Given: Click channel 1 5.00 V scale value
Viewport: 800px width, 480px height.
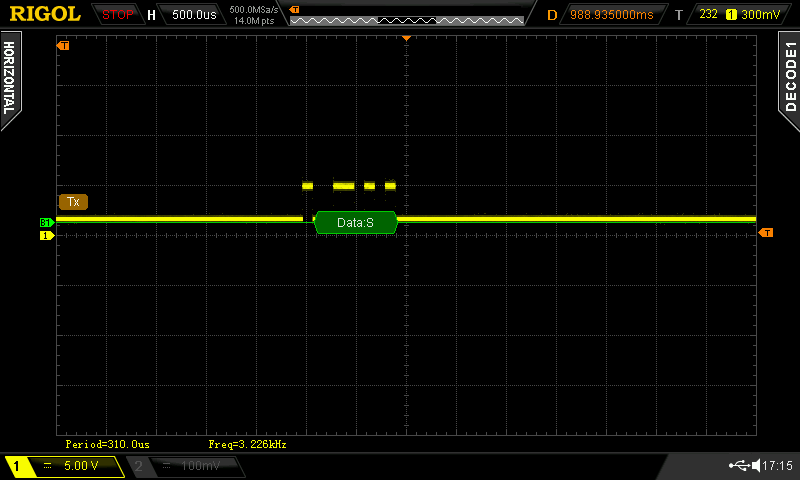Looking at the screenshot, I should 81,465.
